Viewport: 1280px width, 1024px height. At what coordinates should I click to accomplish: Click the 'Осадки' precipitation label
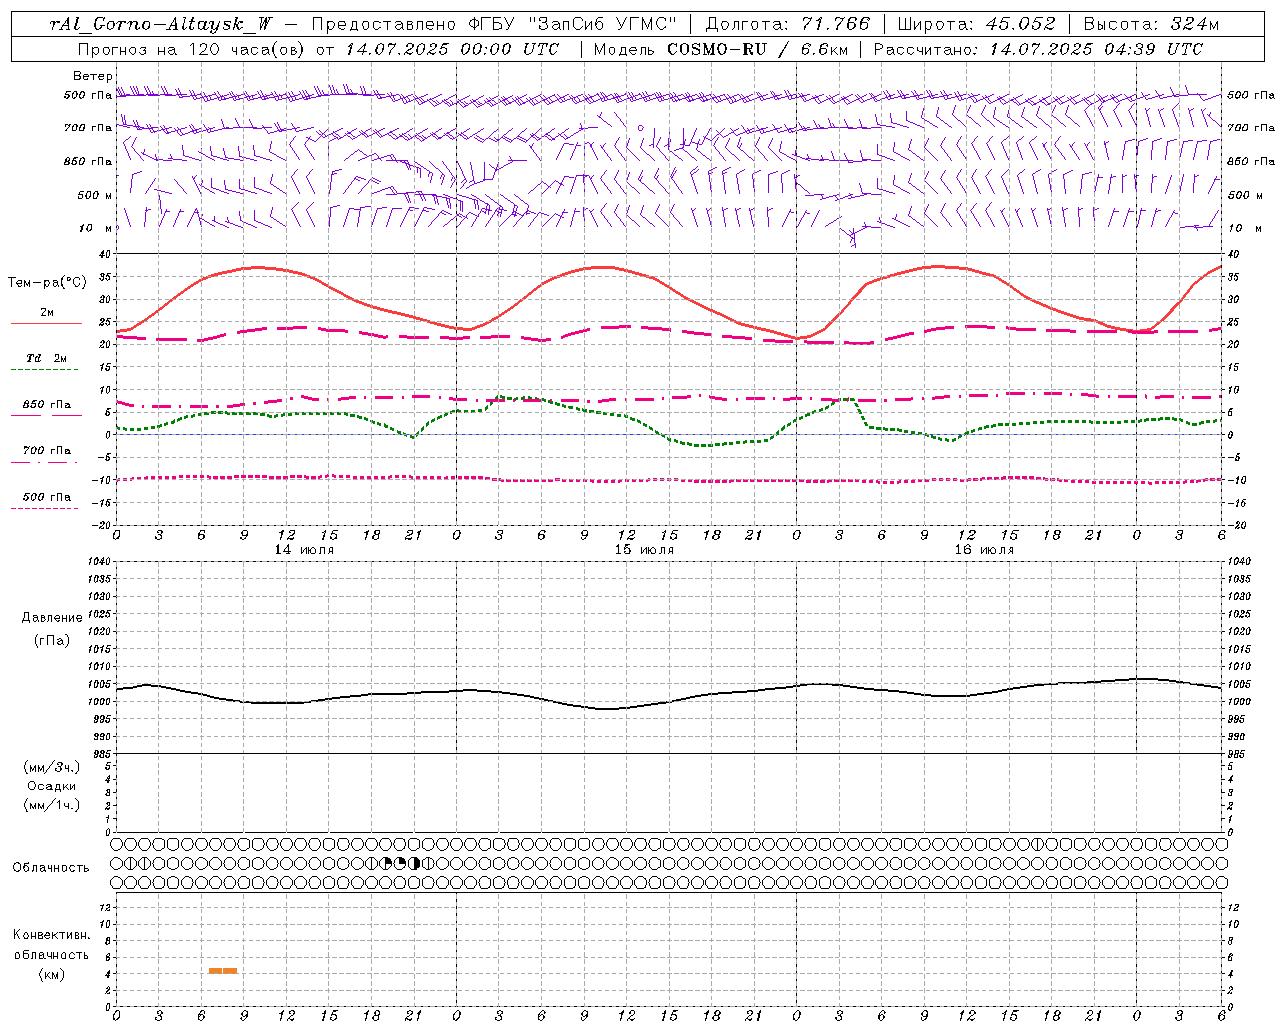[52, 786]
